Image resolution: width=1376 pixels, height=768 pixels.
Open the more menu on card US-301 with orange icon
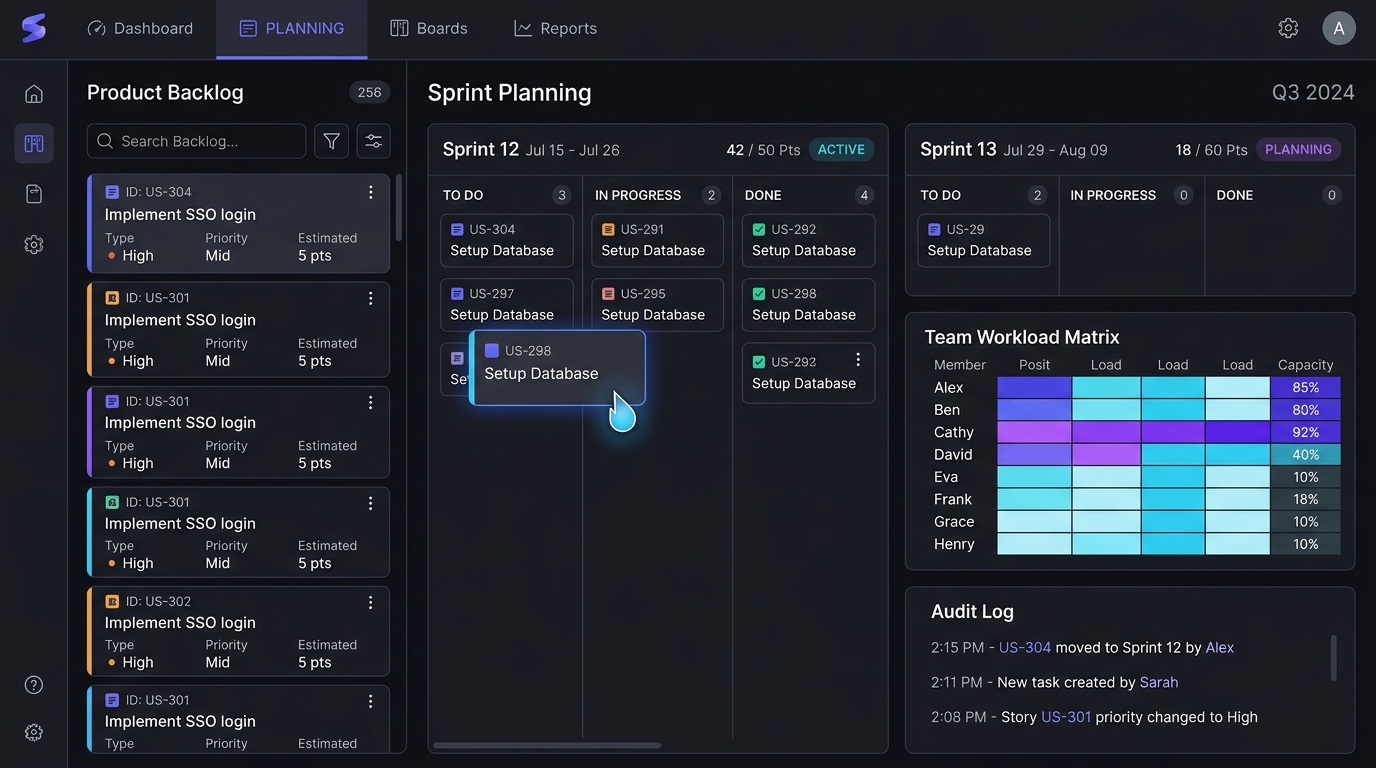(x=371, y=298)
